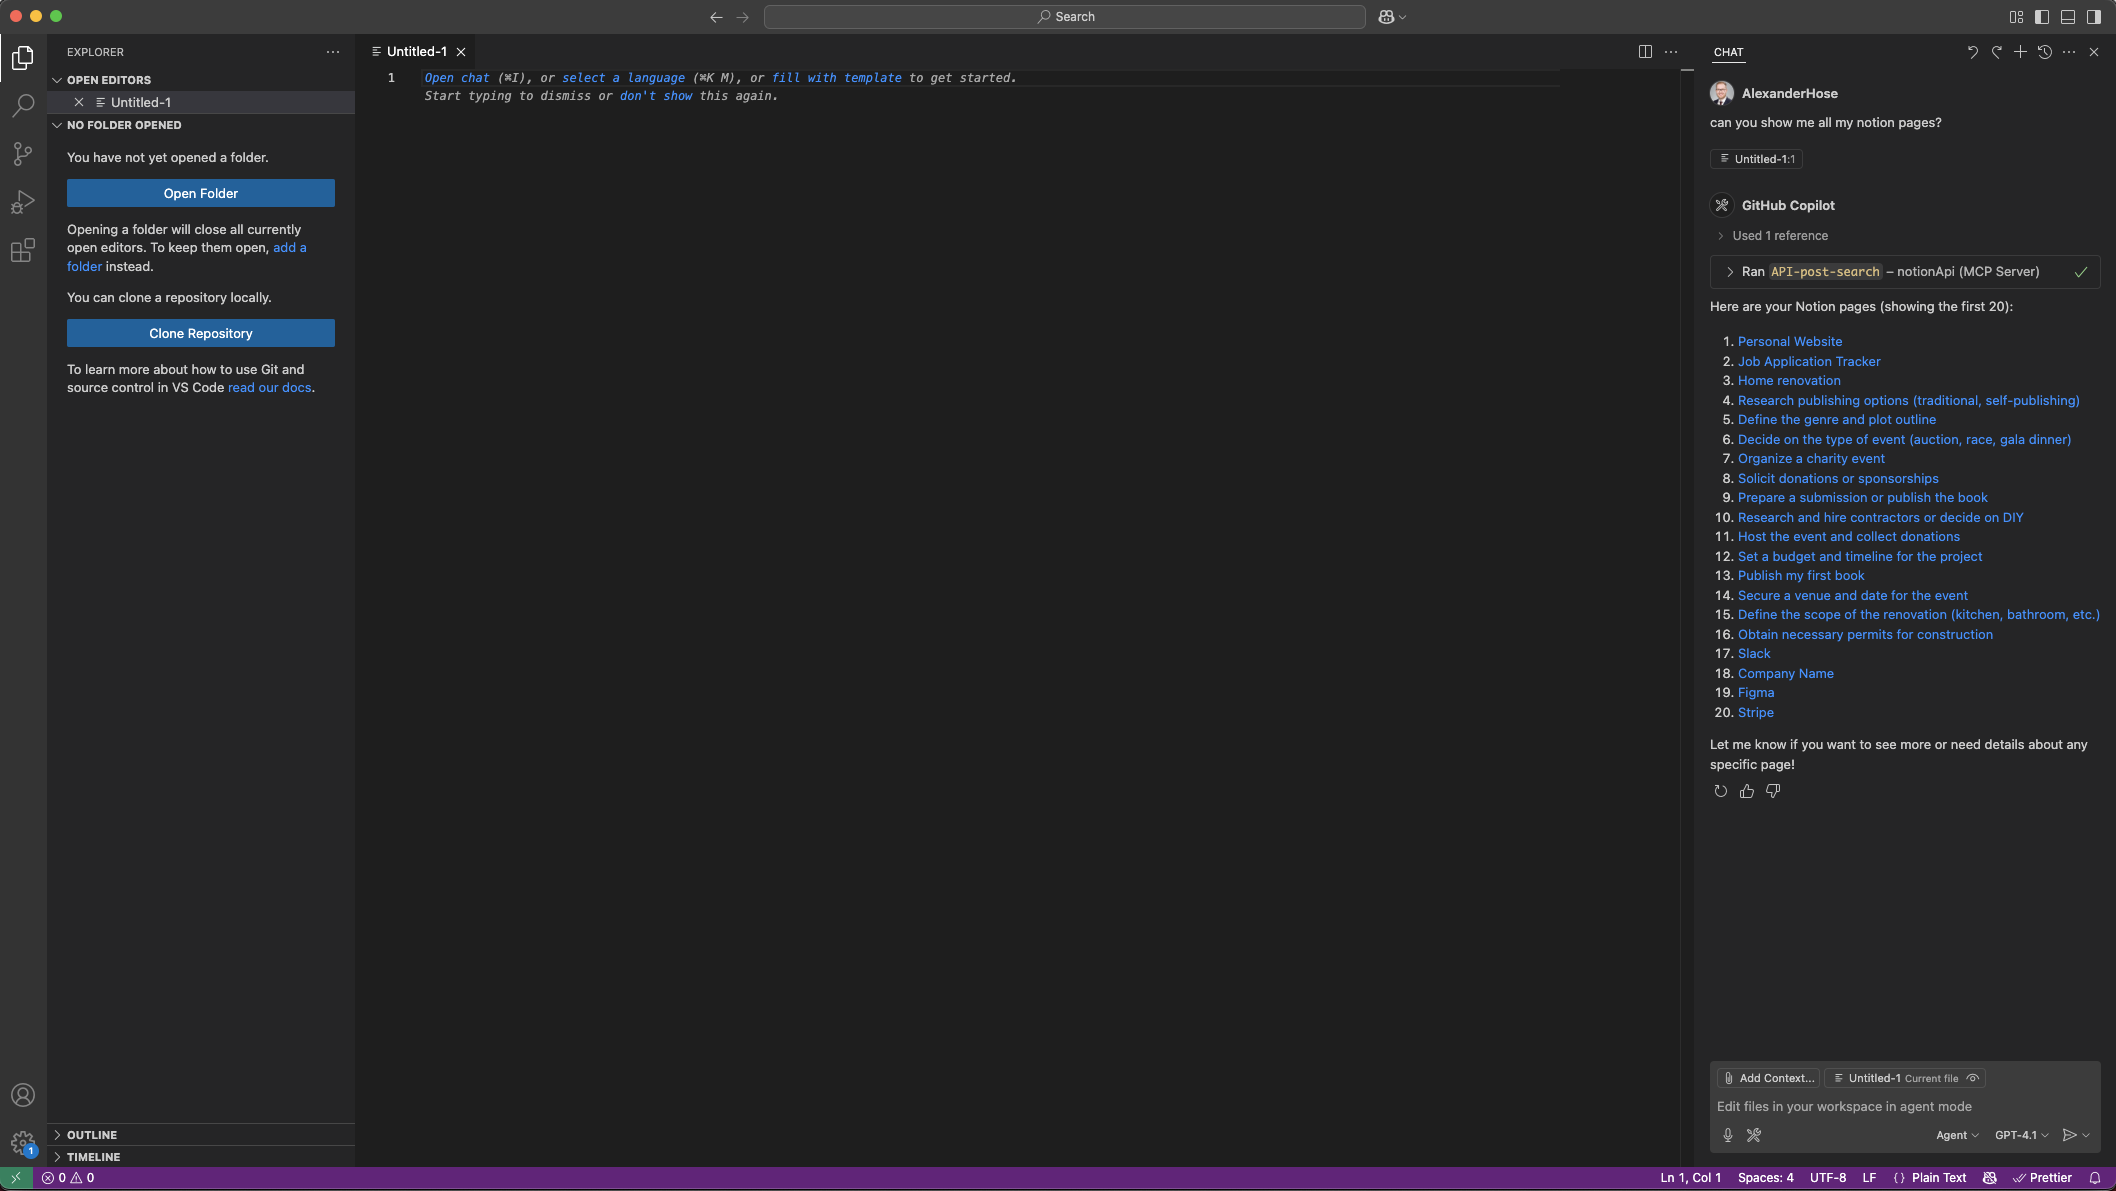Mark response as helpful thumbs up
Screen dimensions: 2116x1191
(x=1747, y=791)
